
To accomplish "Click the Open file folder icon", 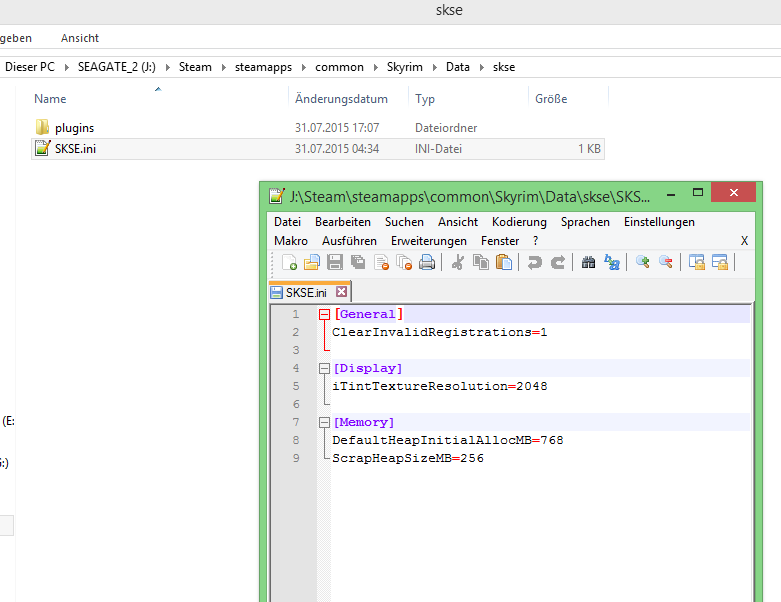I will coord(312,262).
